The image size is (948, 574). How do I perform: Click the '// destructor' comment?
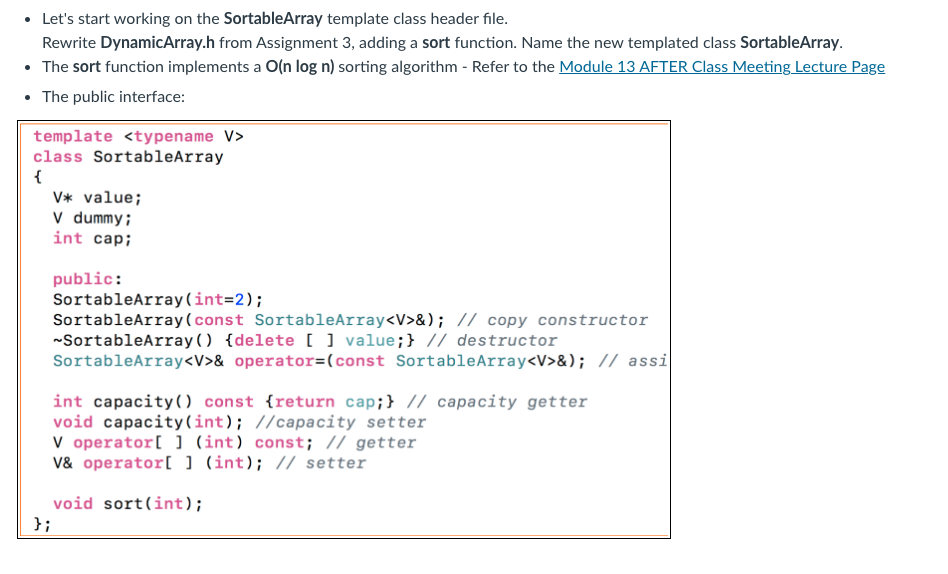492,341
